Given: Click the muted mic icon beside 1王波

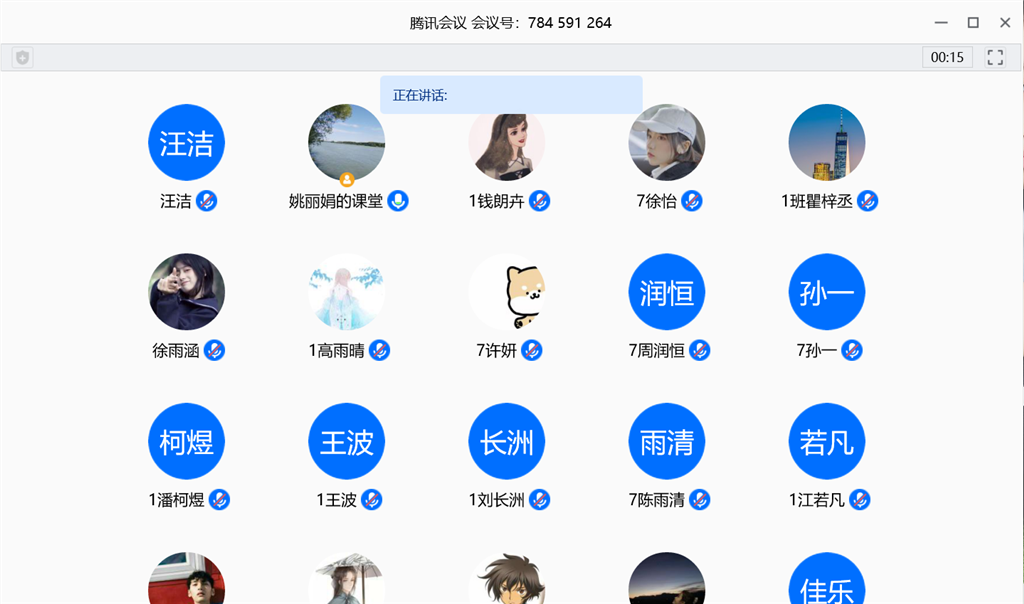Looking at the screenshot, I should pyautogui.click(x=372, y=500).
